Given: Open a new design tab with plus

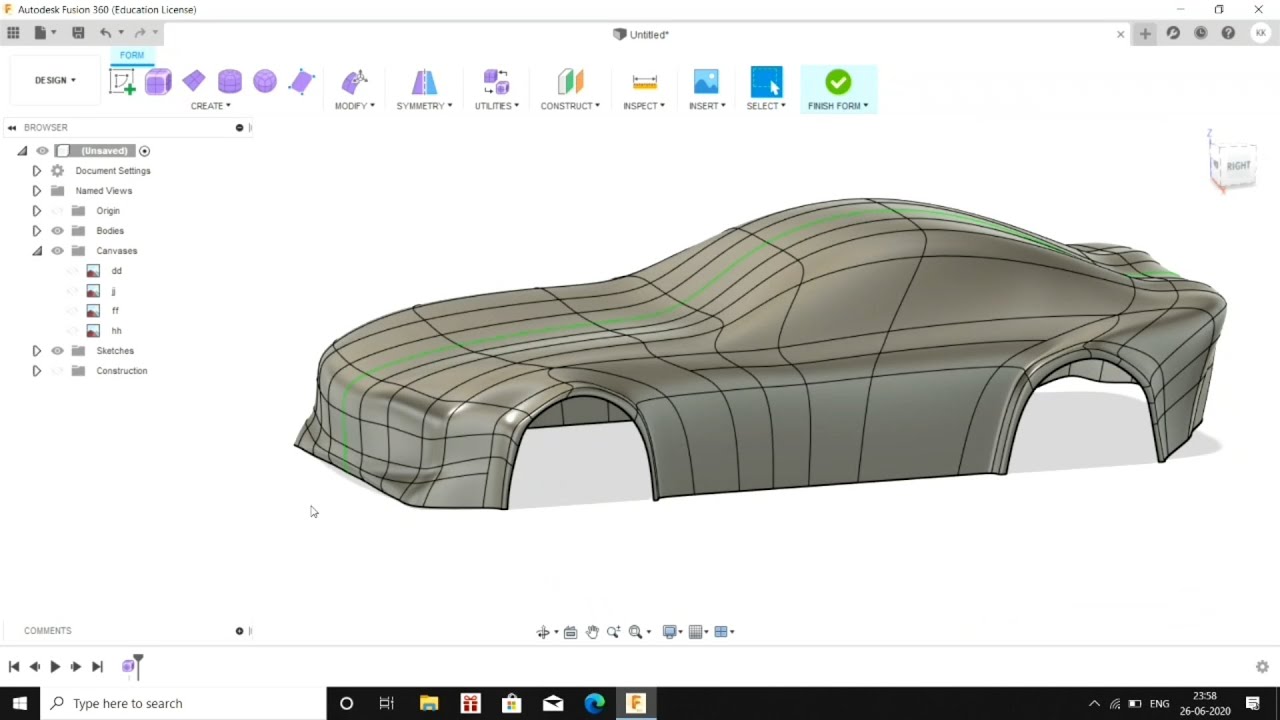Looking at the screenshot, I should tap(1145, 33).
